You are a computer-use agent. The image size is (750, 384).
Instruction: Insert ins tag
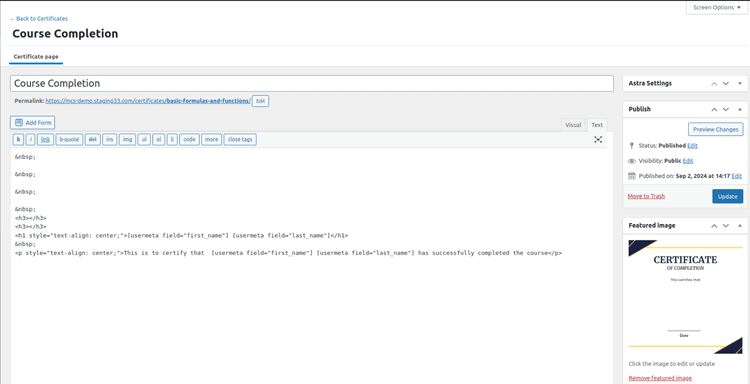pos(110,139)
